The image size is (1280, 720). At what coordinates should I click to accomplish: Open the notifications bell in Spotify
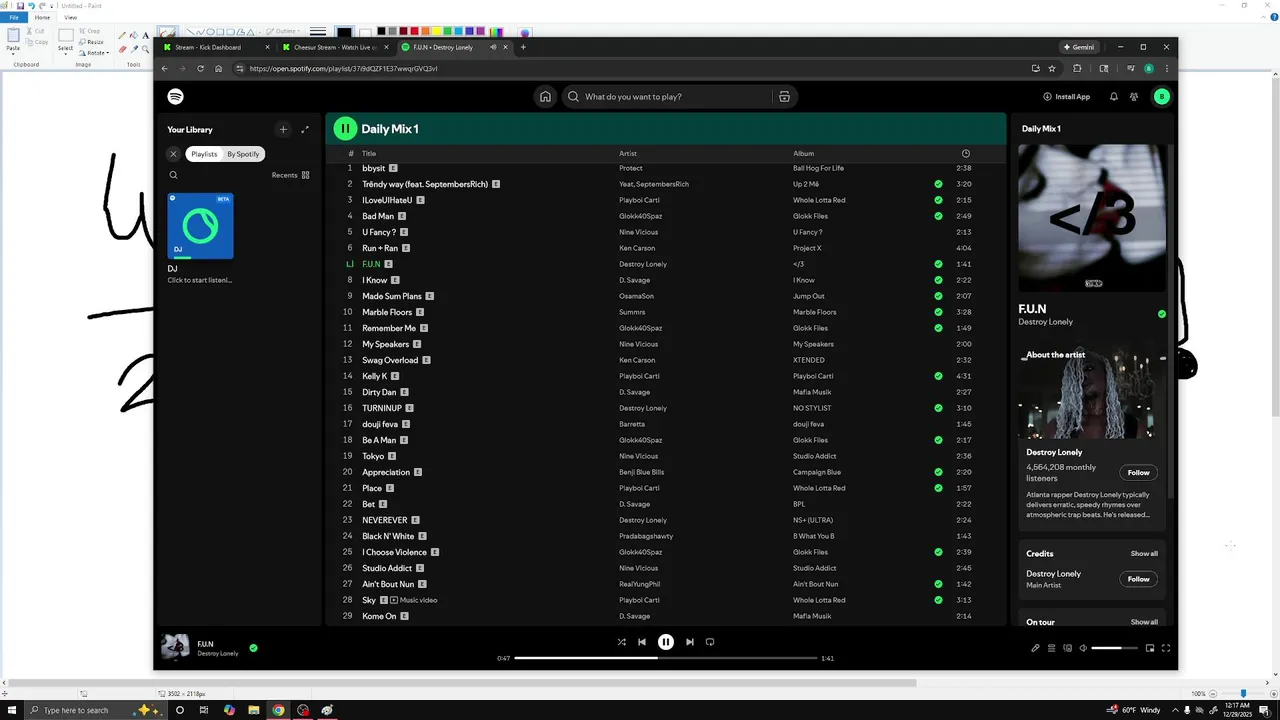pos(1114,97)
